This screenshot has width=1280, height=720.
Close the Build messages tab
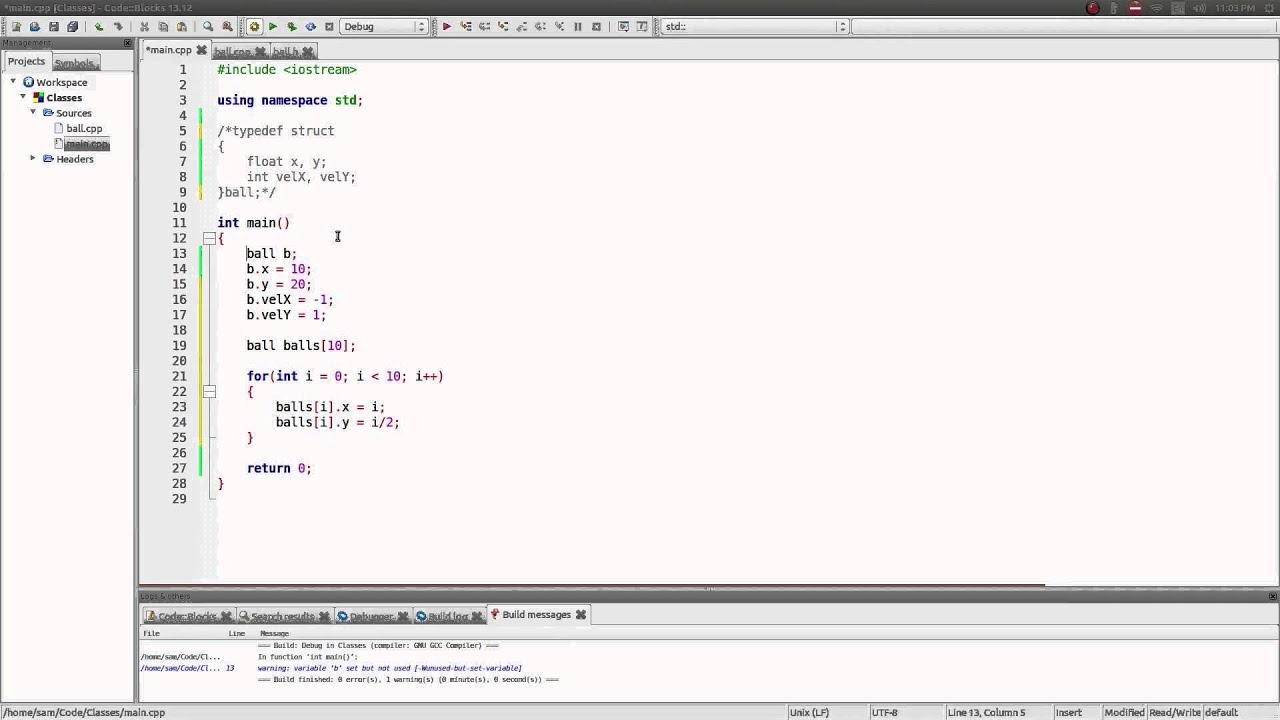pos(581,615)
